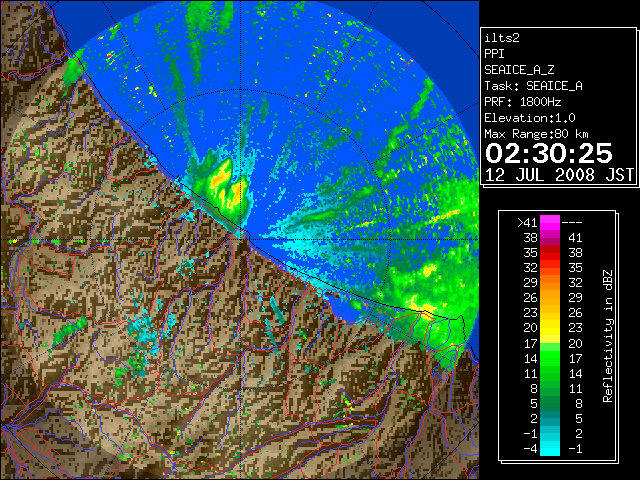
Task: Click the 'ilts2' radar site label
Action: (x=502, y=38)
